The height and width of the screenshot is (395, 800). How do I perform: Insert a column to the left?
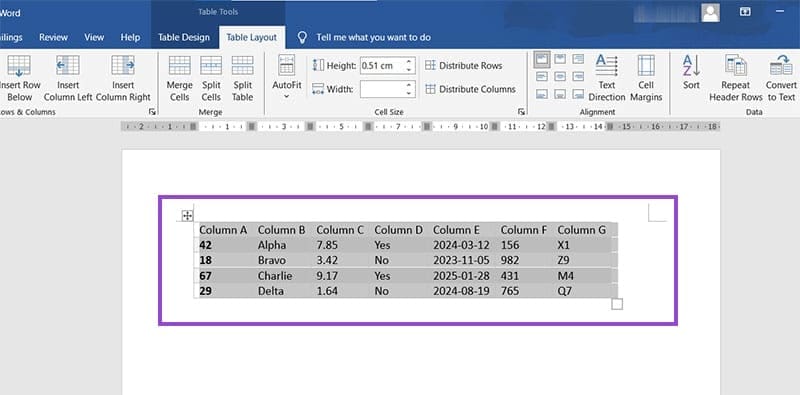[x=68, y=79]
